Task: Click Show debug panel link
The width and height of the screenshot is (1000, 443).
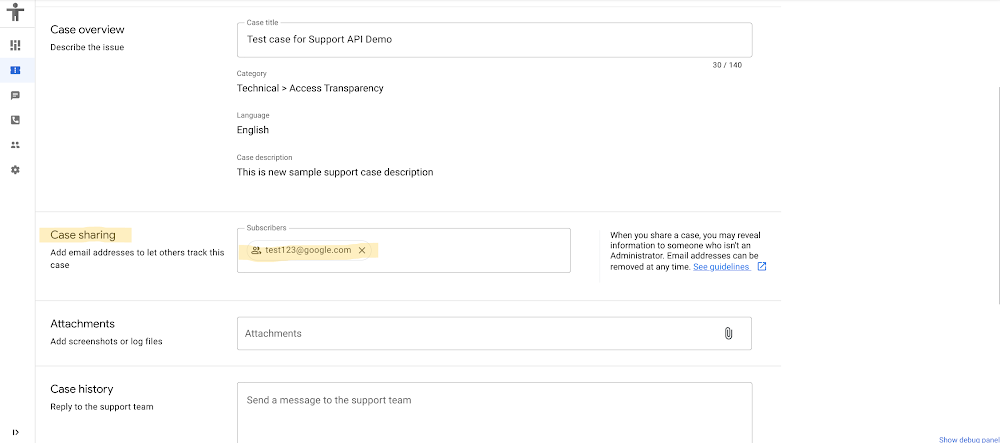Action: pos(968,439)
